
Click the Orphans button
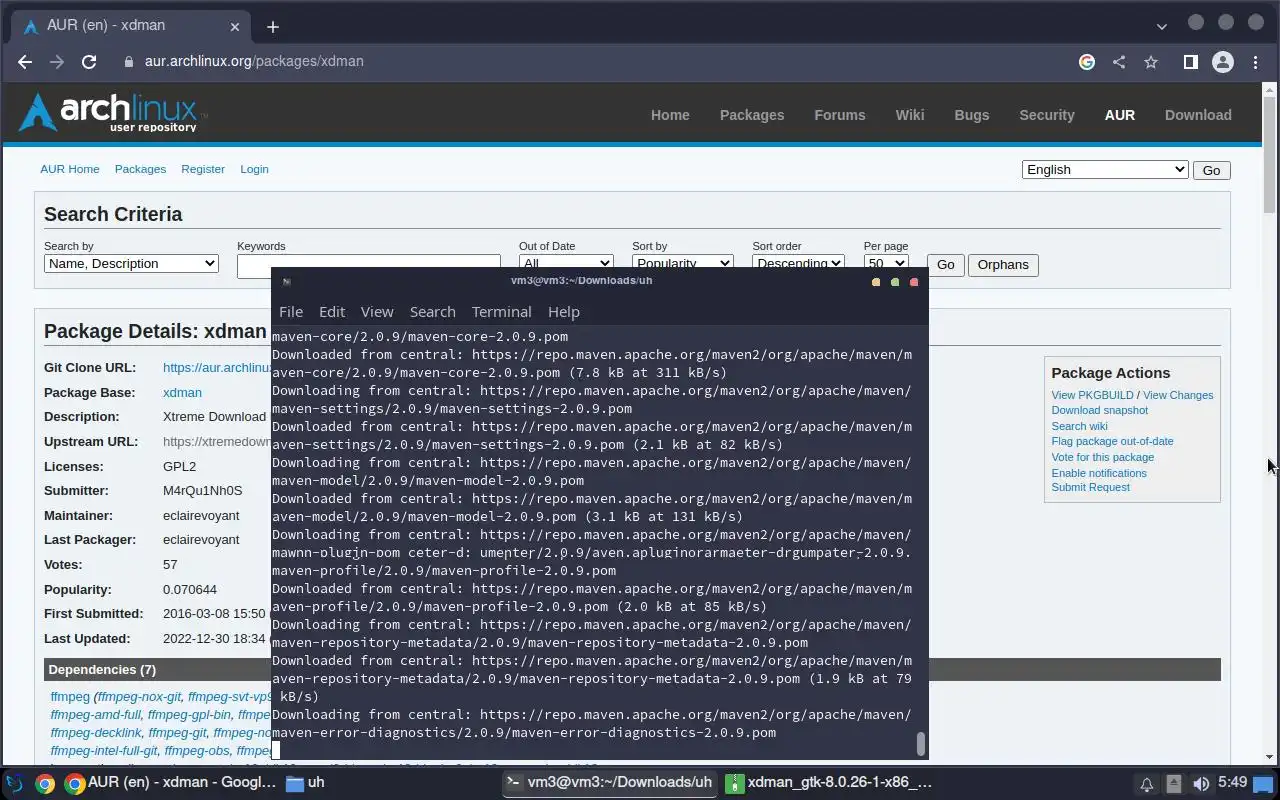1003,265
